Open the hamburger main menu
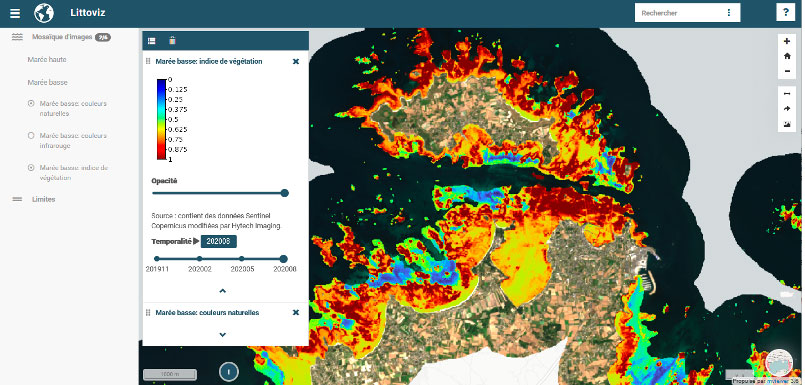This screenshot has height=385, width=805. pyautogui.click(x=15, y=13)
